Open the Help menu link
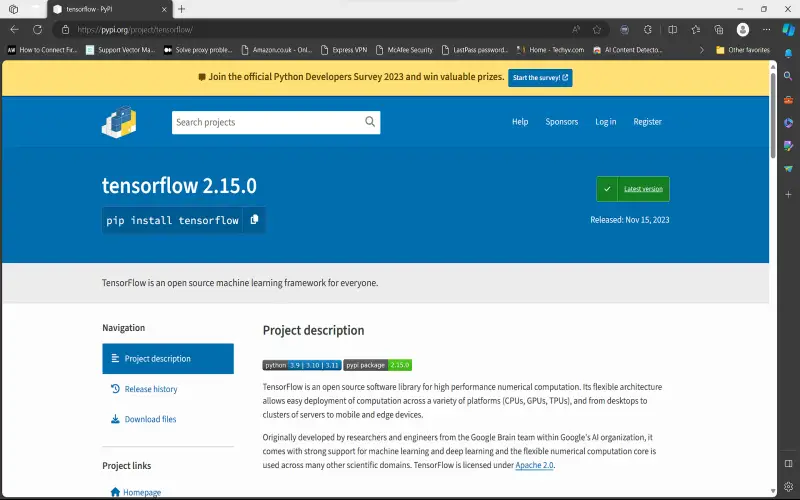This screenshot has height=500, width=800. click(520, 121)
